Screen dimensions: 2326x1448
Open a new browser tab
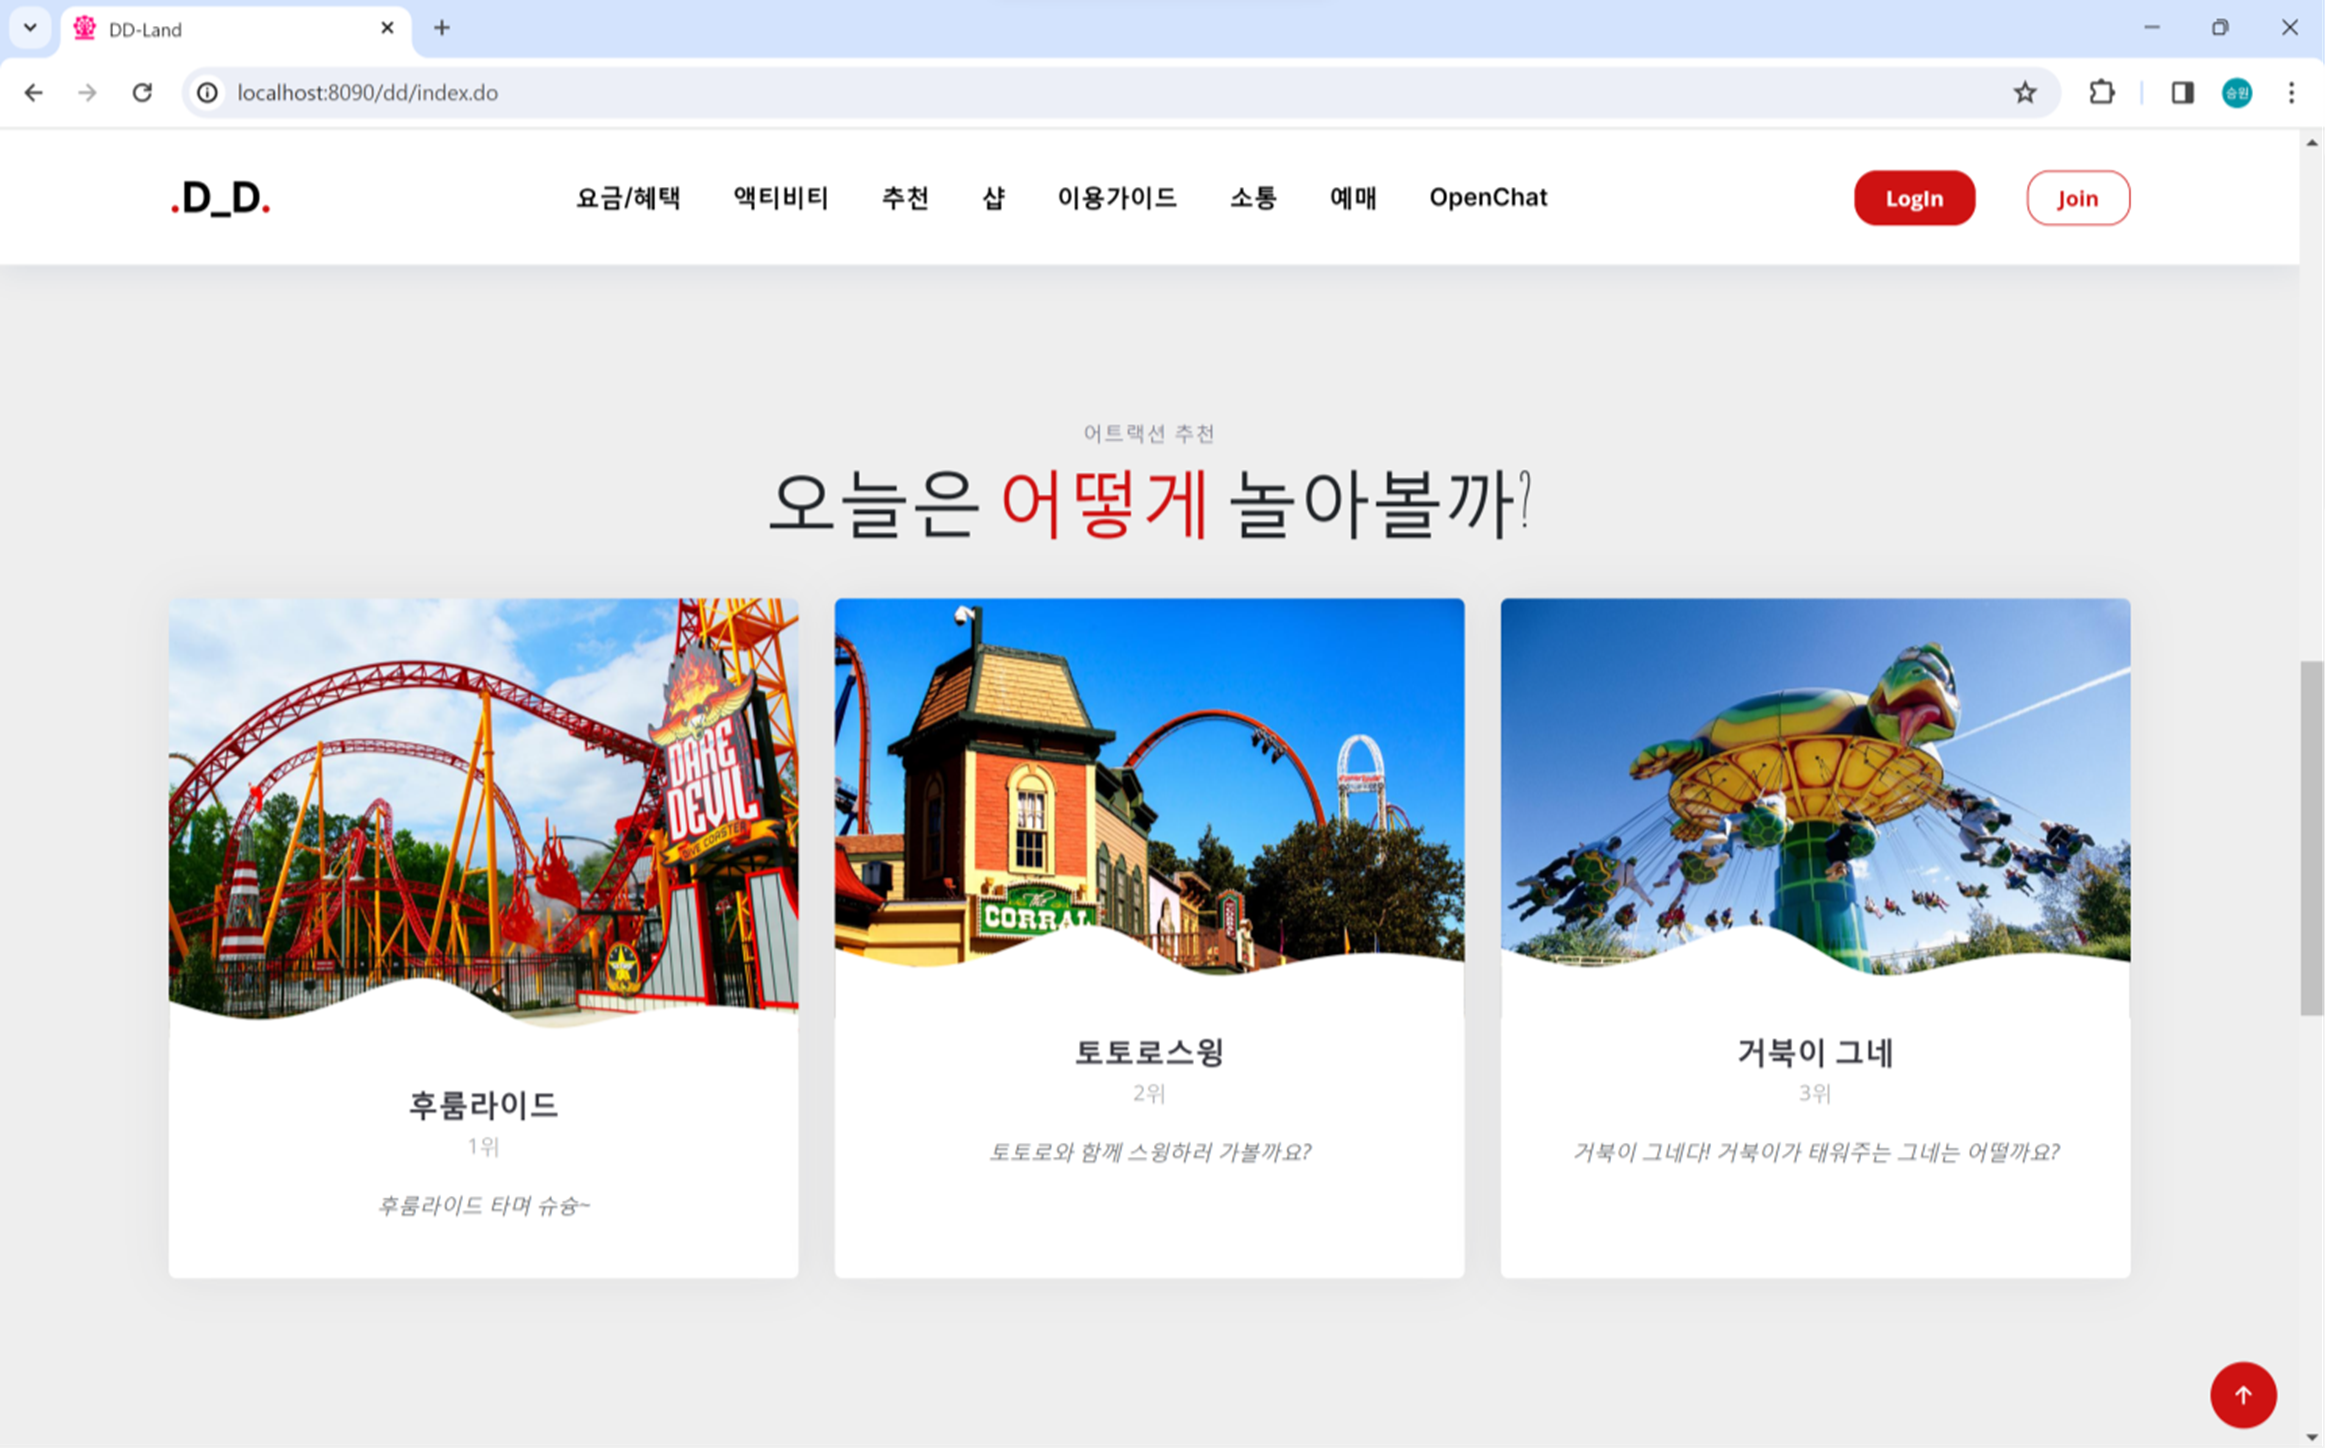click(442, 28)
